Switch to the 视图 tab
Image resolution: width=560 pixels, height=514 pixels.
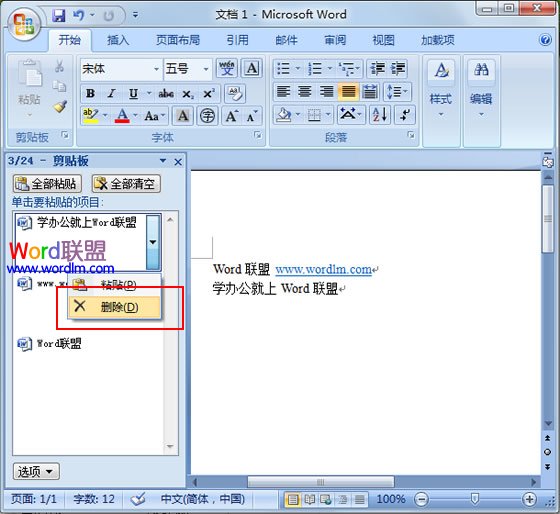(383, 40)
